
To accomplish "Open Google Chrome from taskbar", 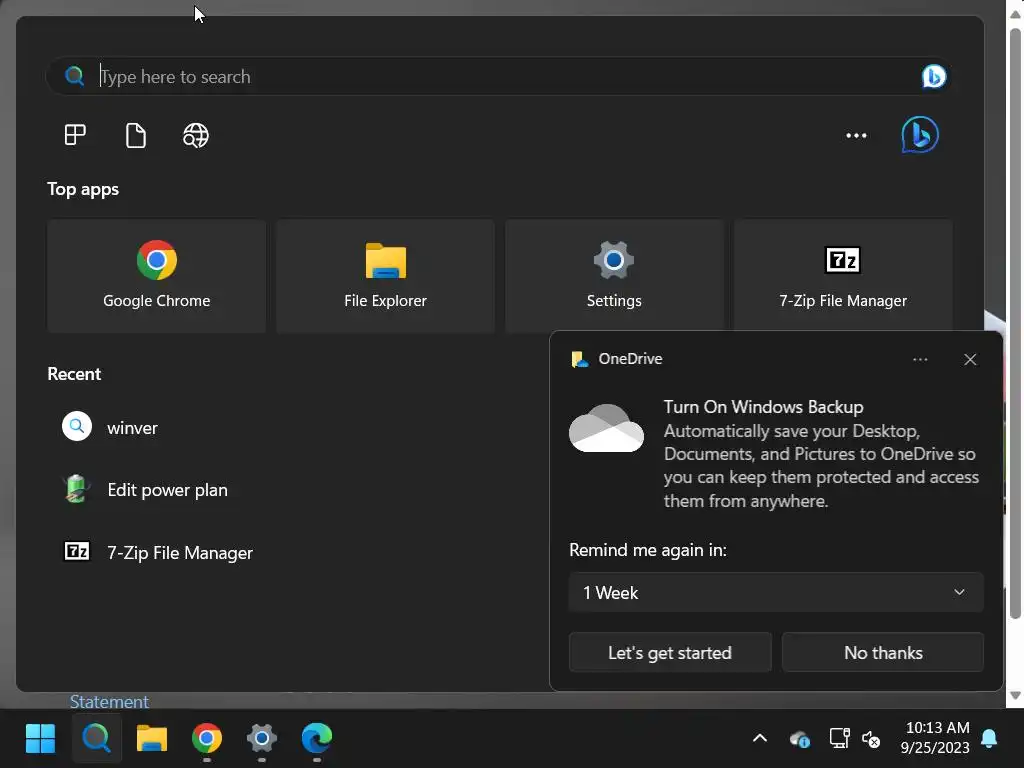I will [206, 738].
